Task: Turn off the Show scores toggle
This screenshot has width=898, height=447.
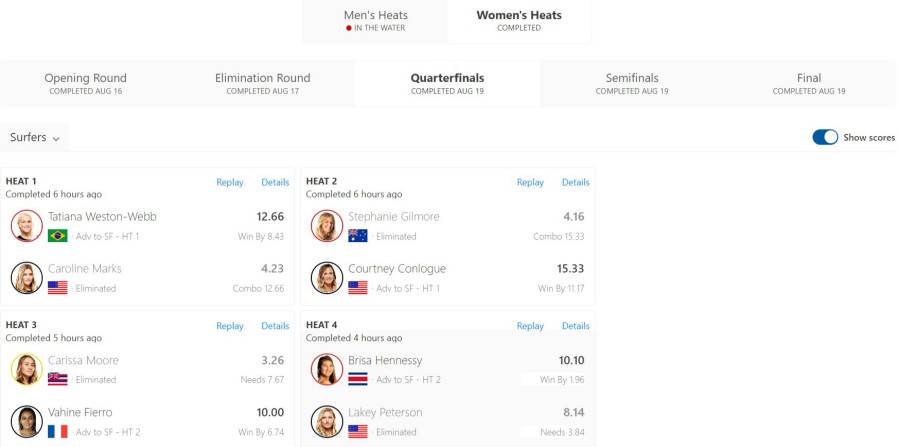Action: tap(825, 137)
